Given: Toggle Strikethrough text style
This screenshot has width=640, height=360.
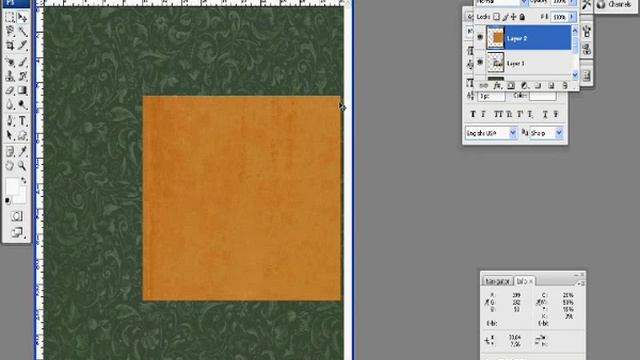Looking at the screenshot, I should pos(556,115).
